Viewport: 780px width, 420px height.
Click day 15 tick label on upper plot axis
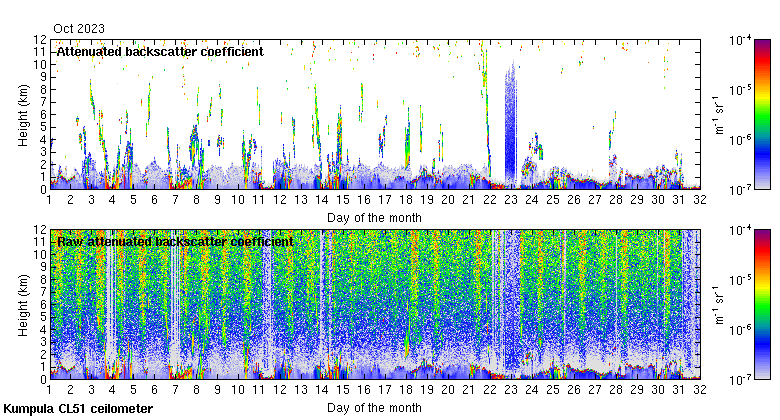(343, 200)
